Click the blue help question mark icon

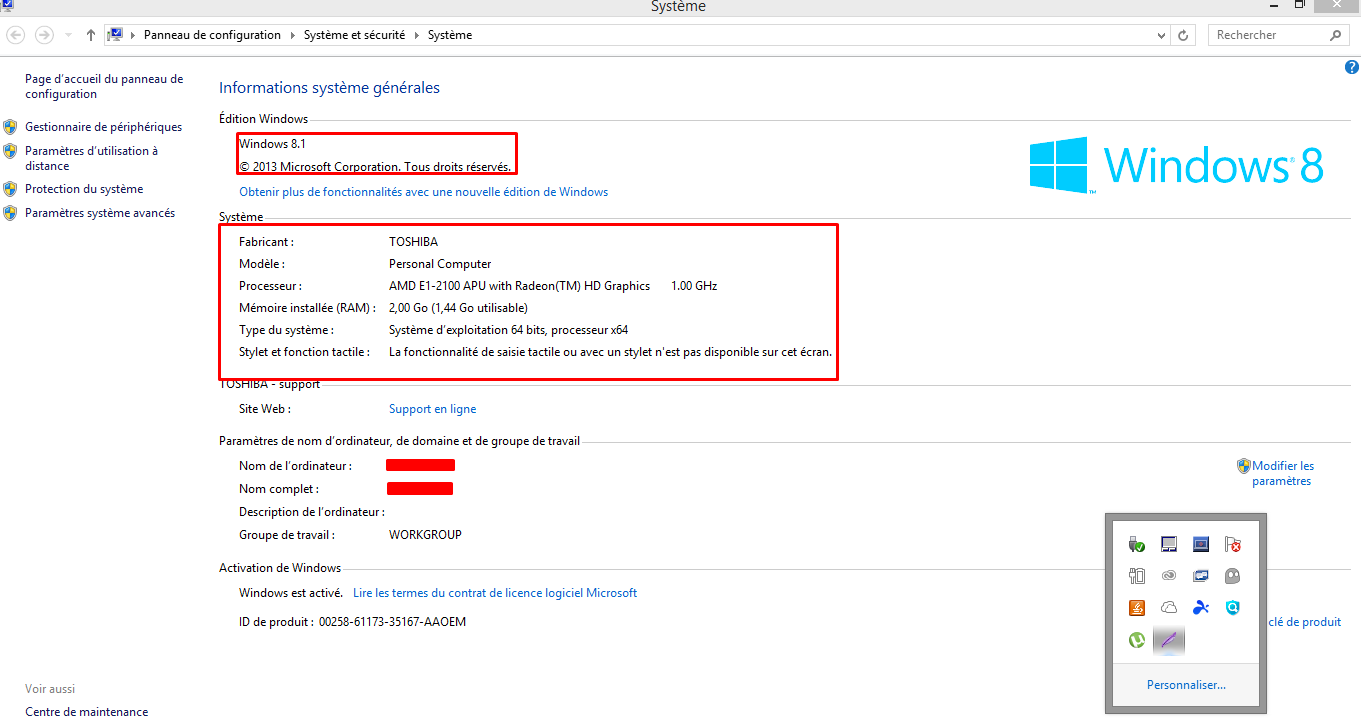(1352, 67)
